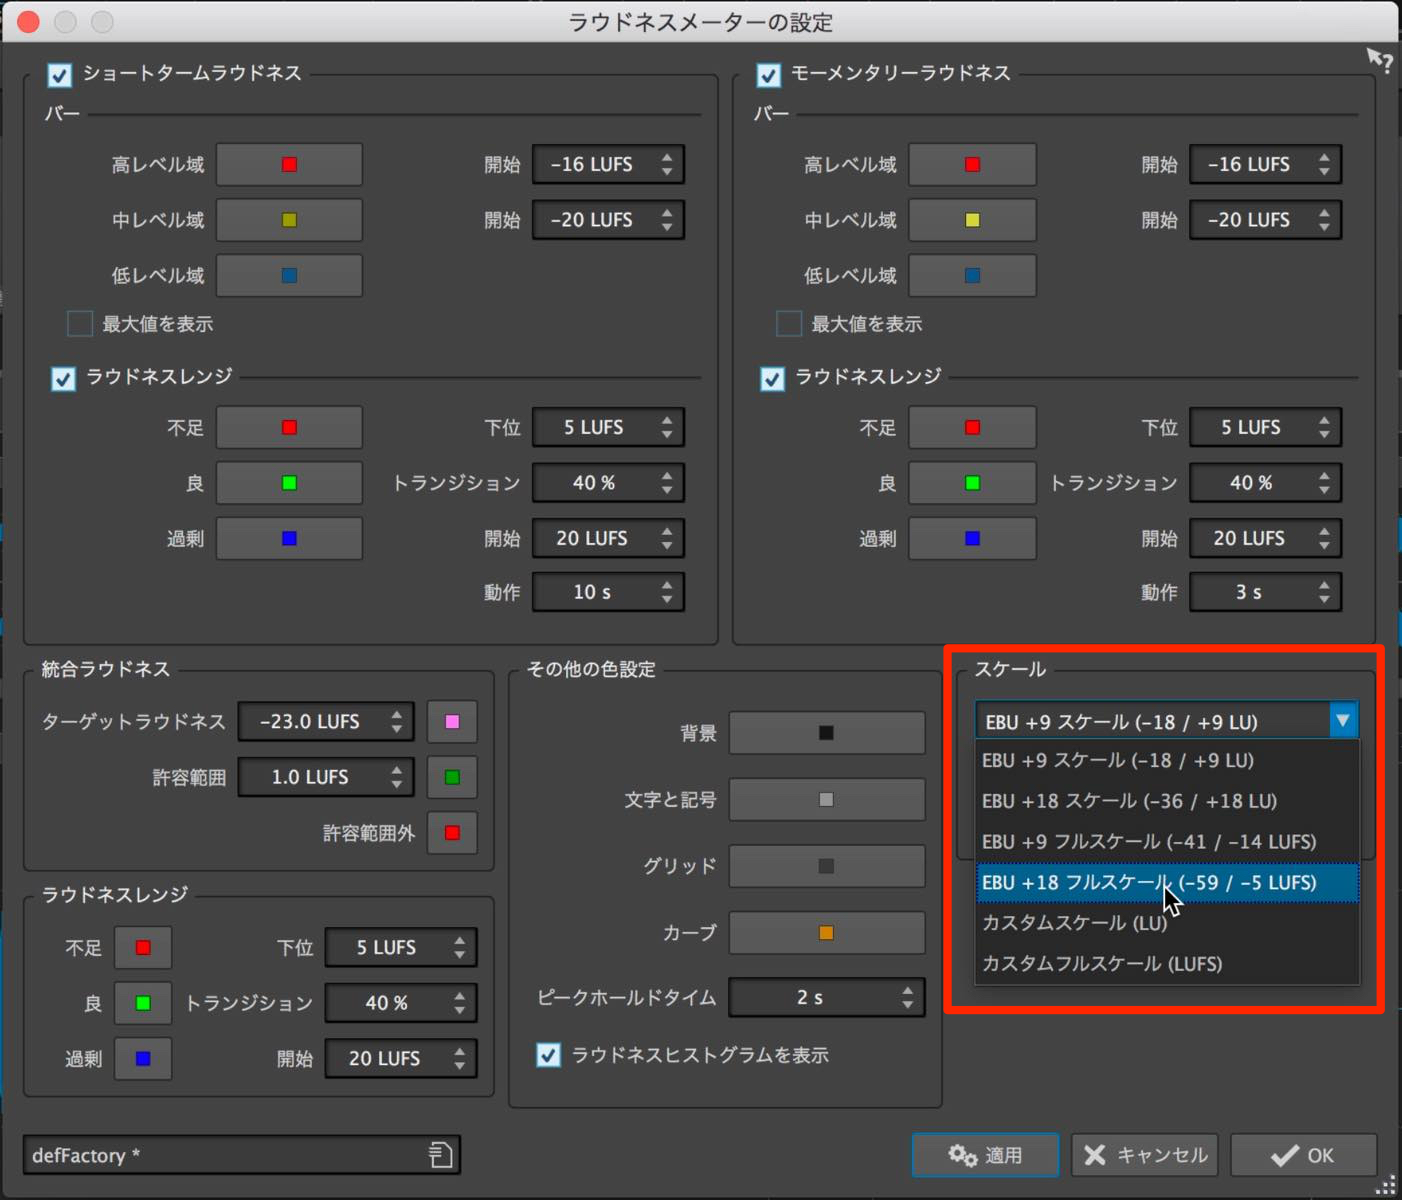This screenshot has width=1402, height=1200.
Task: Toggle the ショートタームラウドネス checkbox
Action: coord(60,75)
